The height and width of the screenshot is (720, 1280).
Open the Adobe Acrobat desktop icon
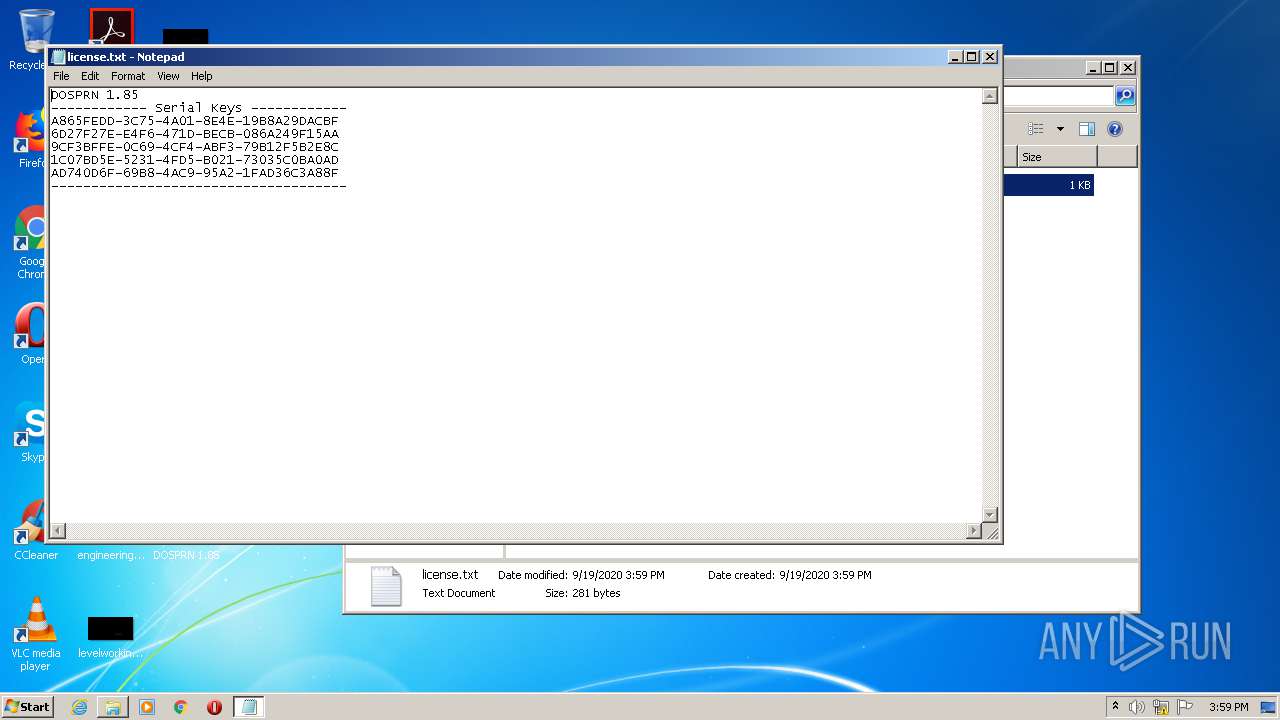tap(111, 27)
